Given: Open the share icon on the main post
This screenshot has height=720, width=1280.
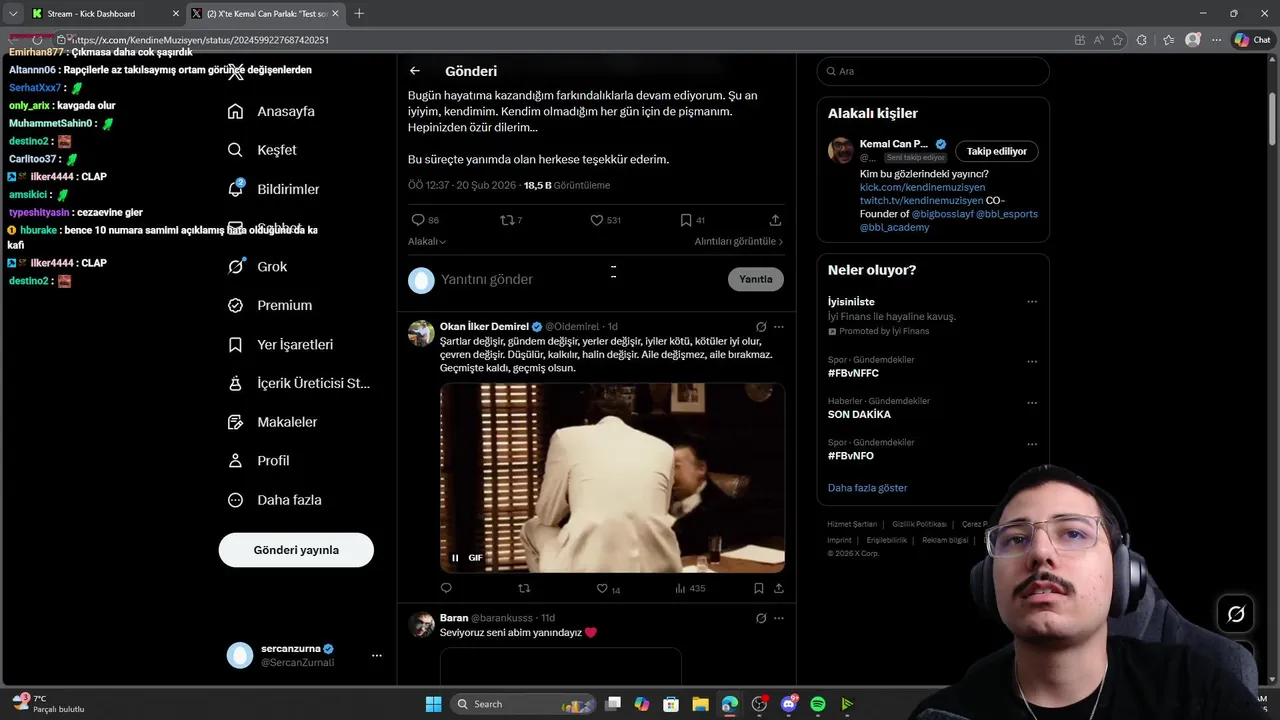Looking at the screenshot, I should point(775,220).
